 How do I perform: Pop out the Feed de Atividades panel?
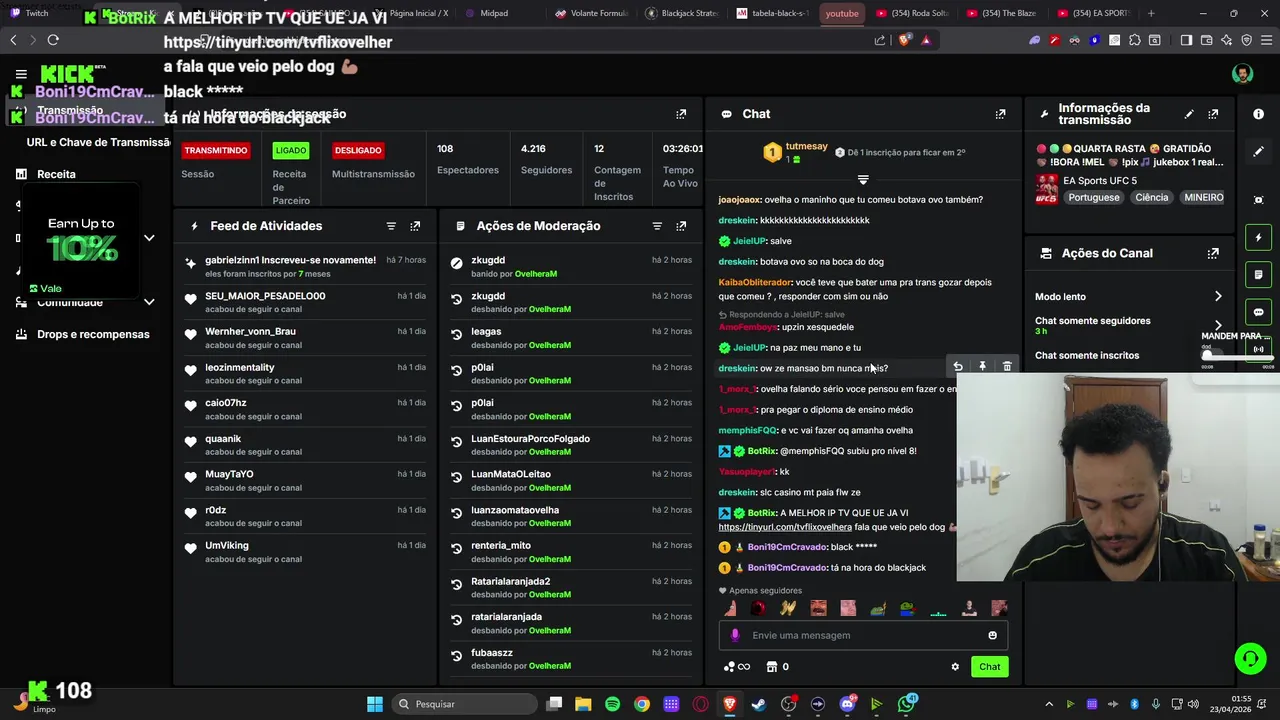(415, 226)
